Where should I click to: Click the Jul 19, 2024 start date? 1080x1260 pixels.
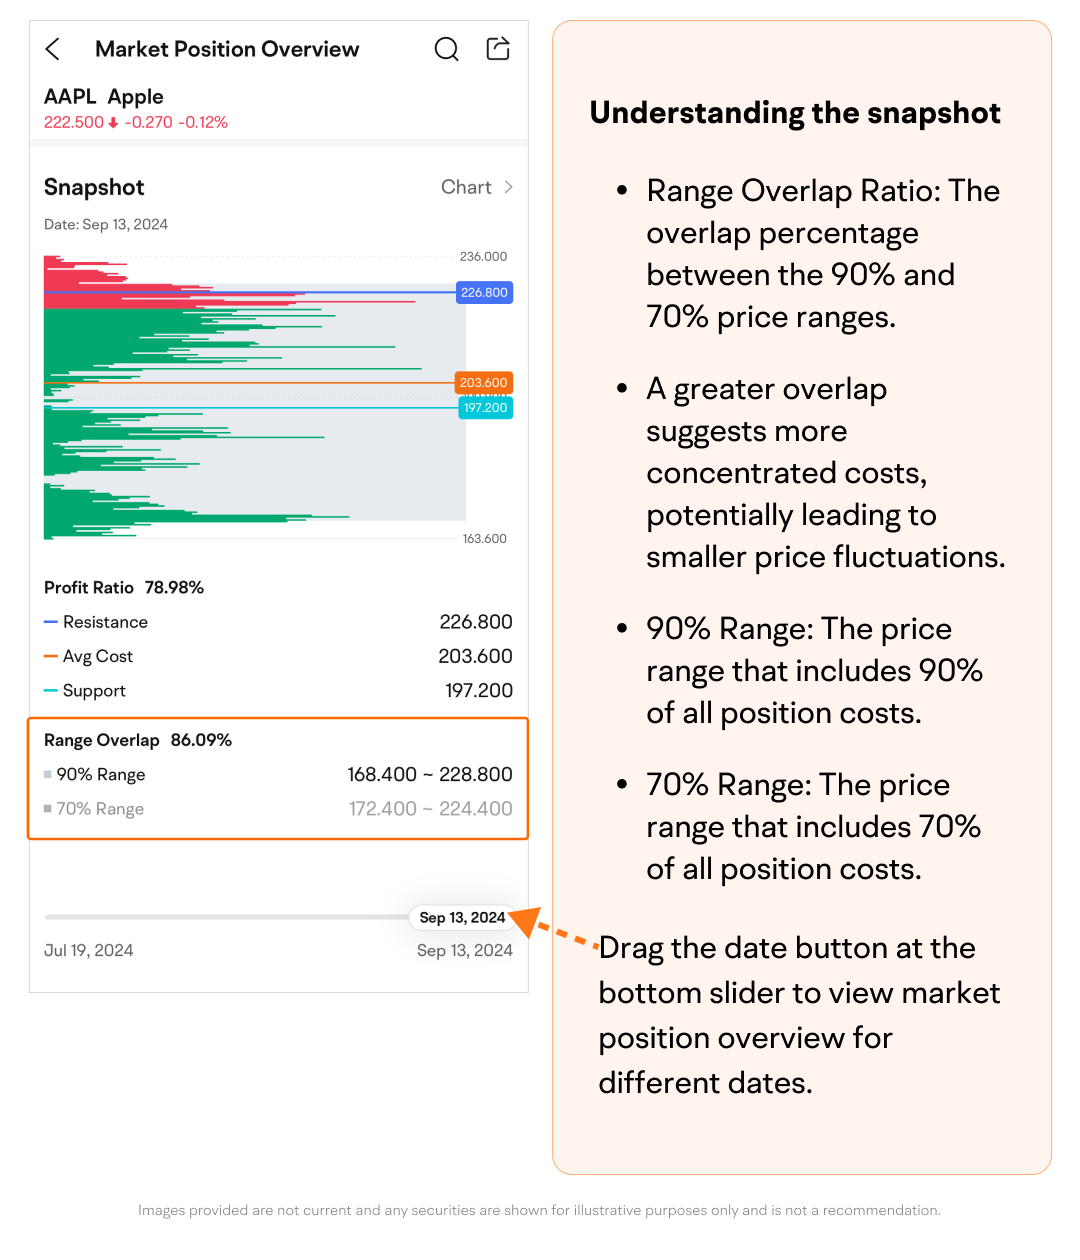pyautogui.click(x=89, y=950)
